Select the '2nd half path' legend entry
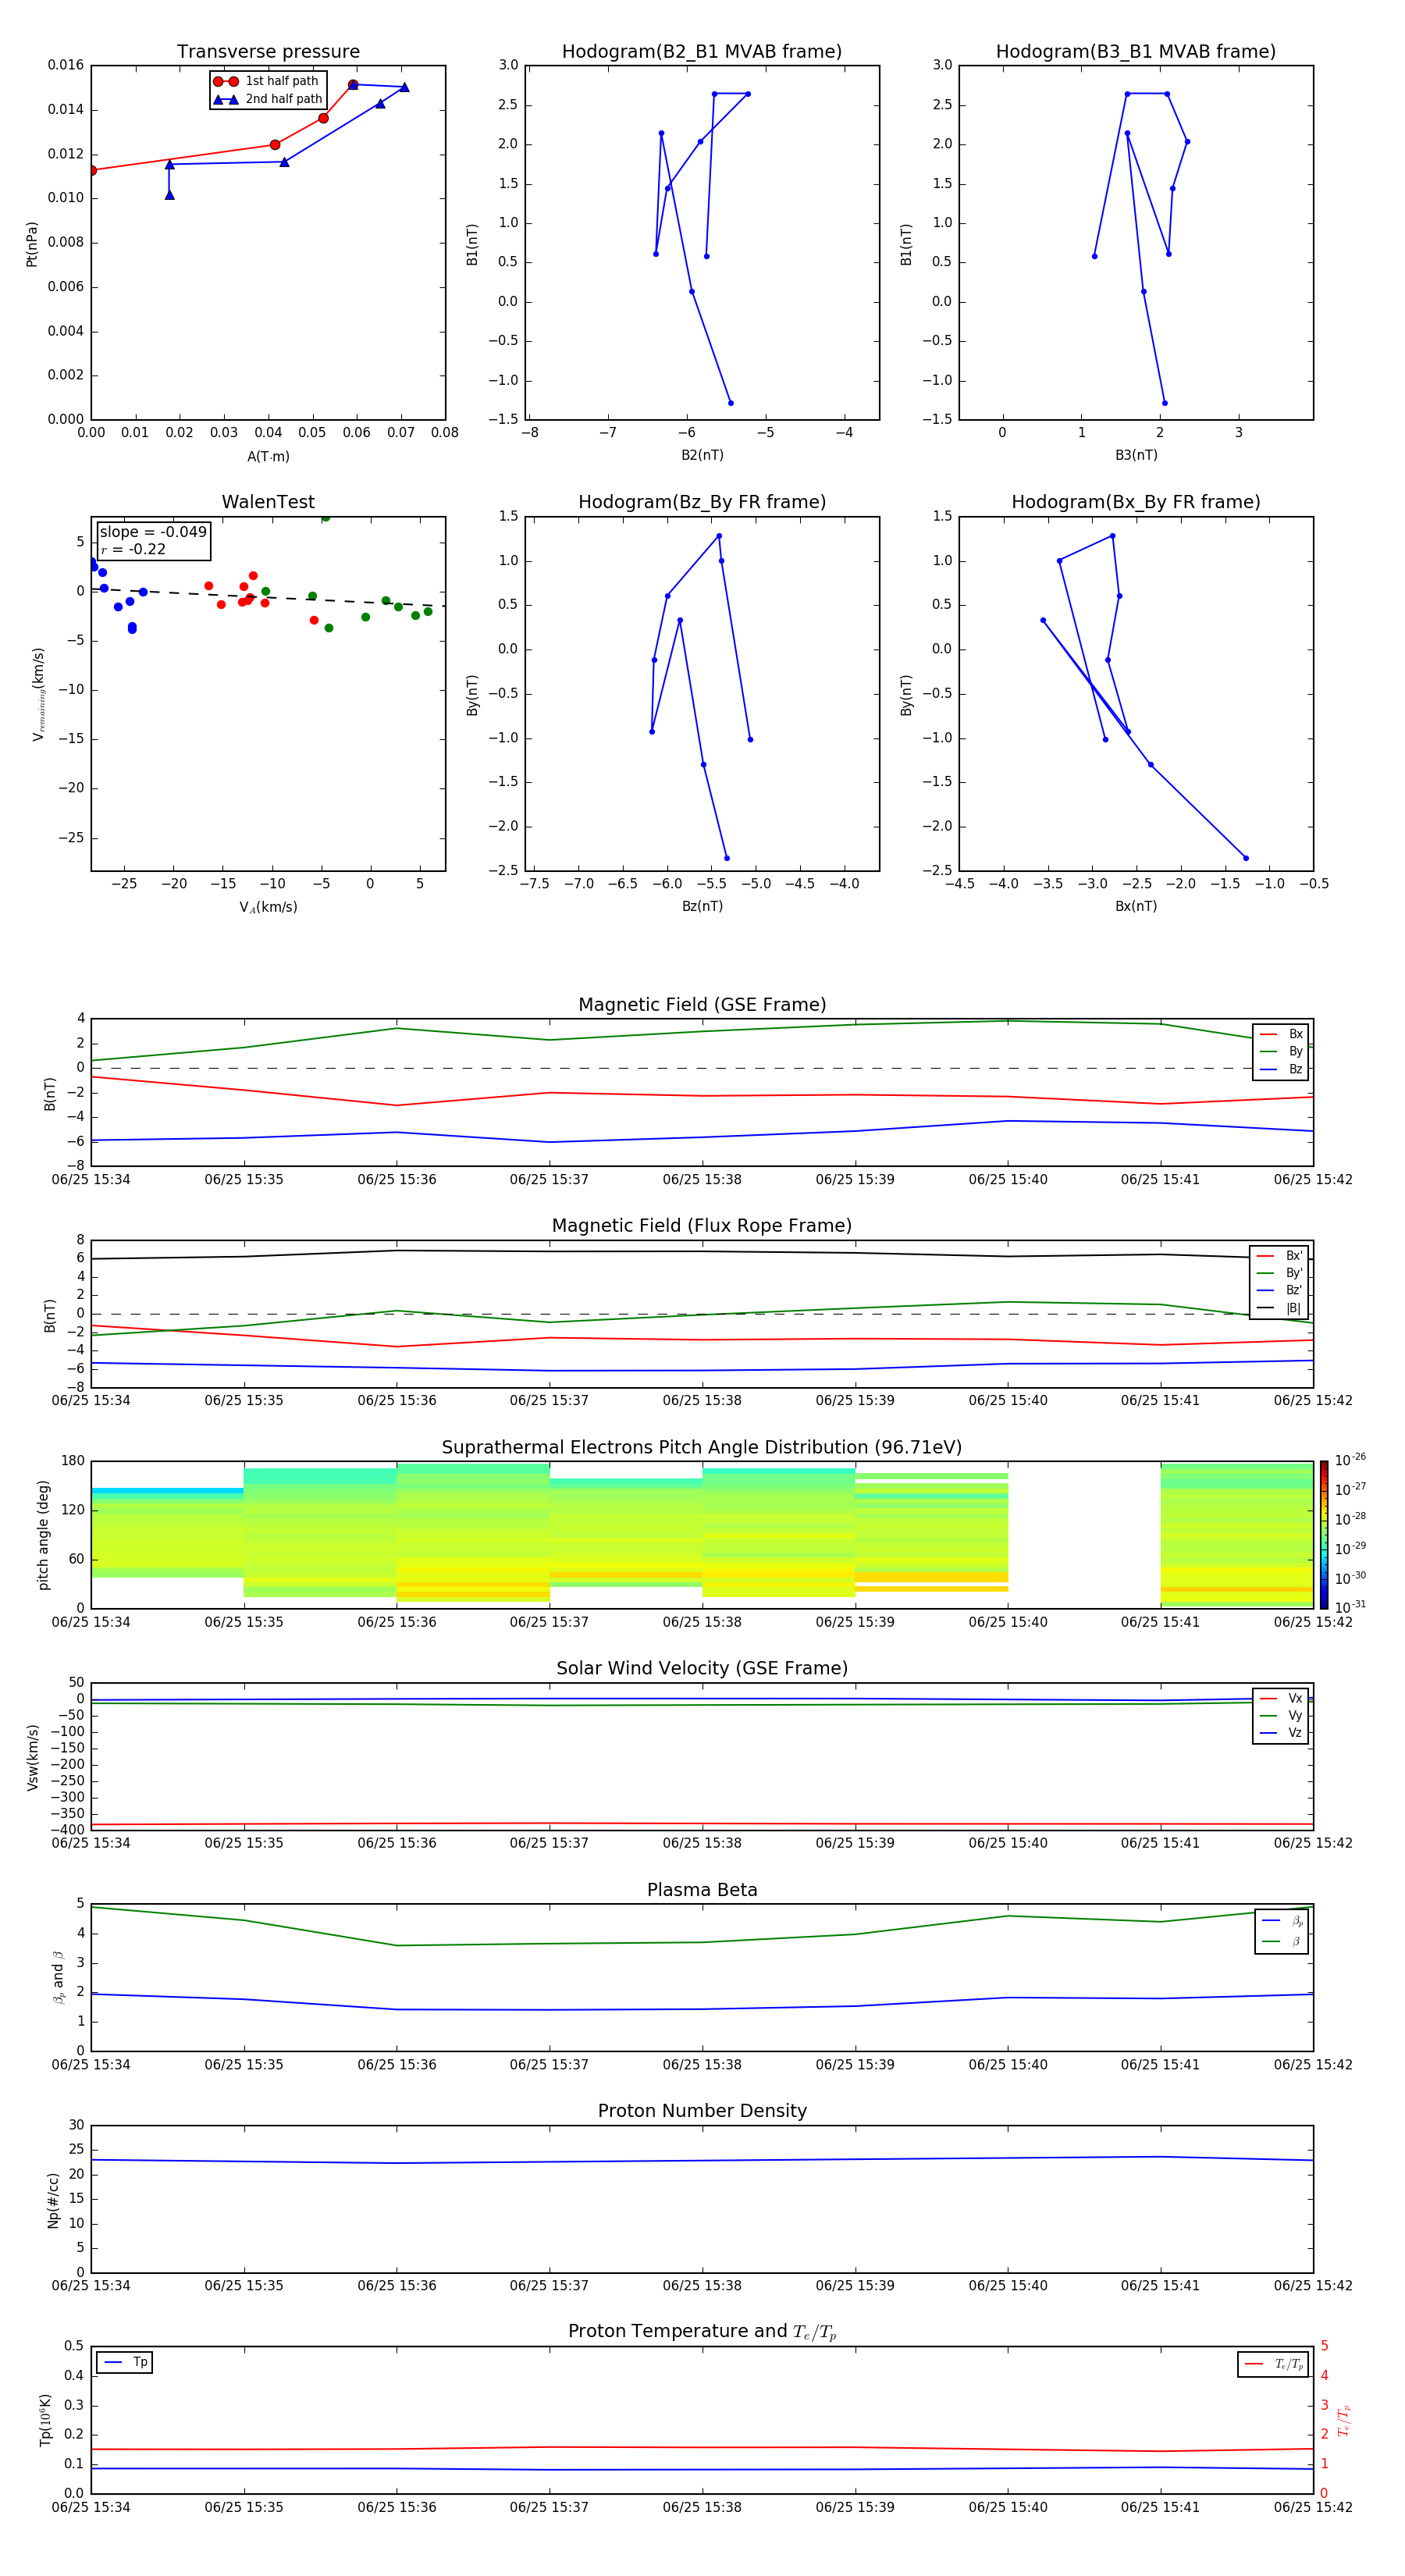Image resolution: width=1405 pixels, height=2576 pixels. click(267, 99)
